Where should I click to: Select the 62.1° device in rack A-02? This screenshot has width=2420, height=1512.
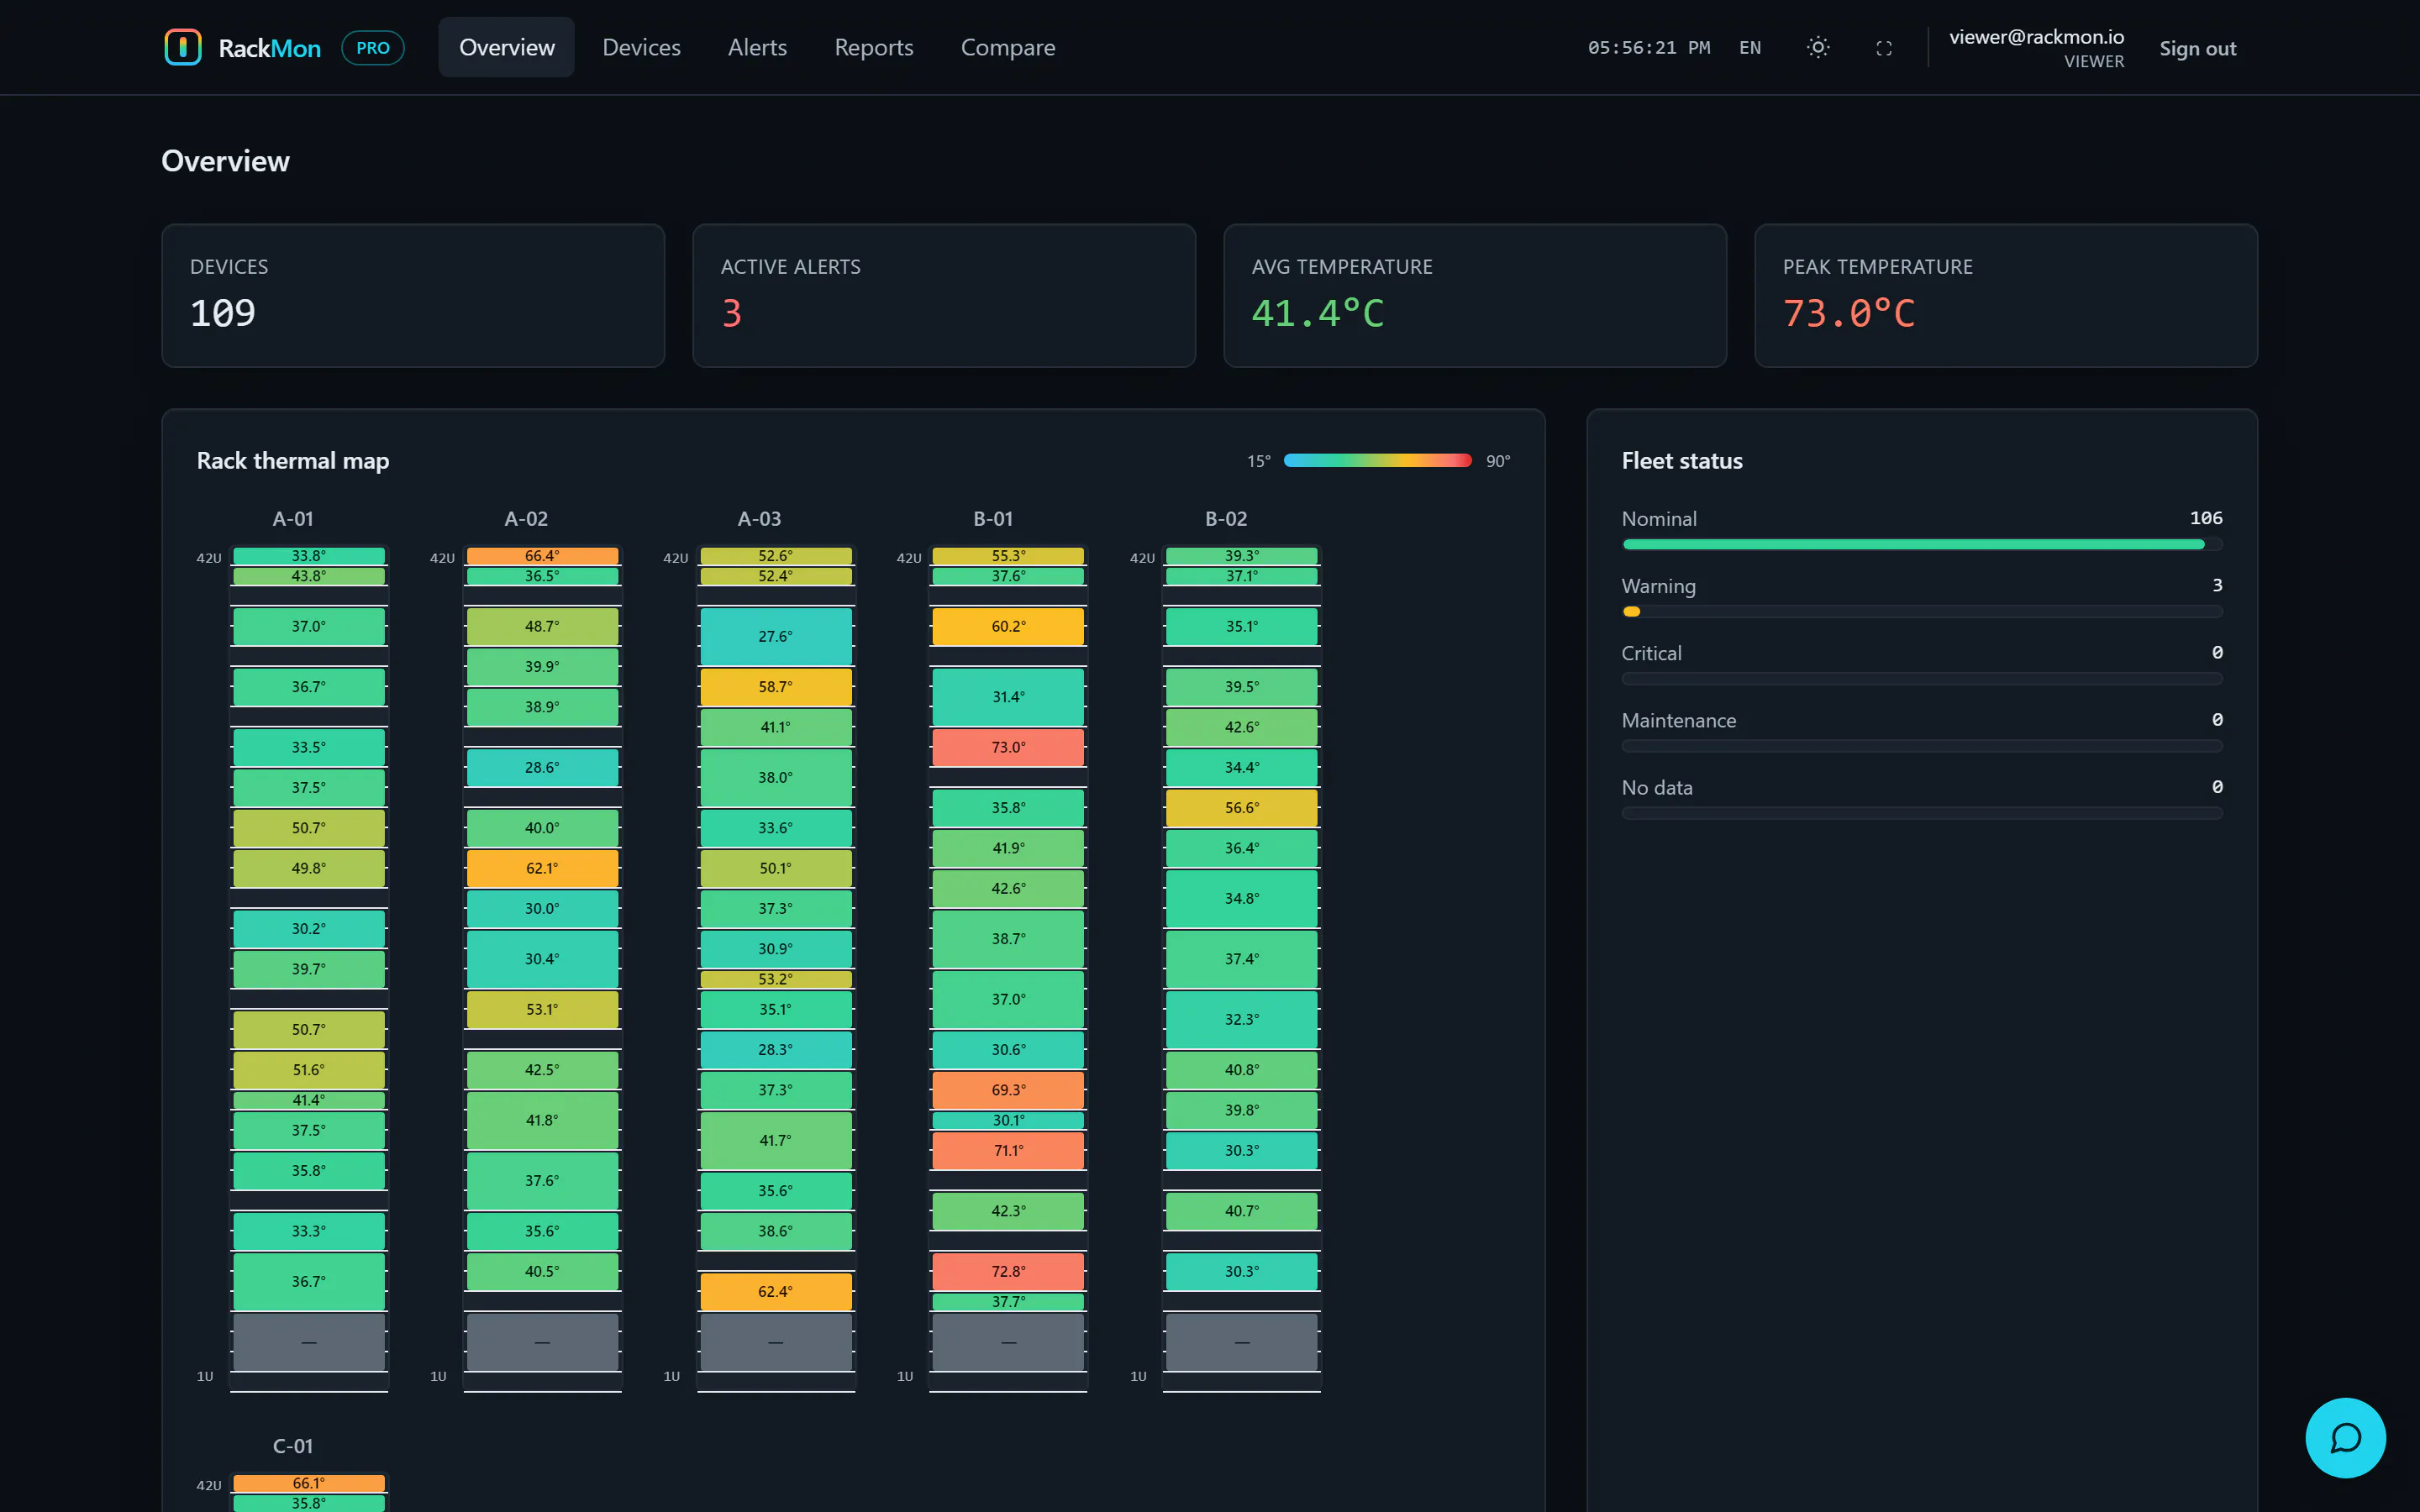click(542, 868)
